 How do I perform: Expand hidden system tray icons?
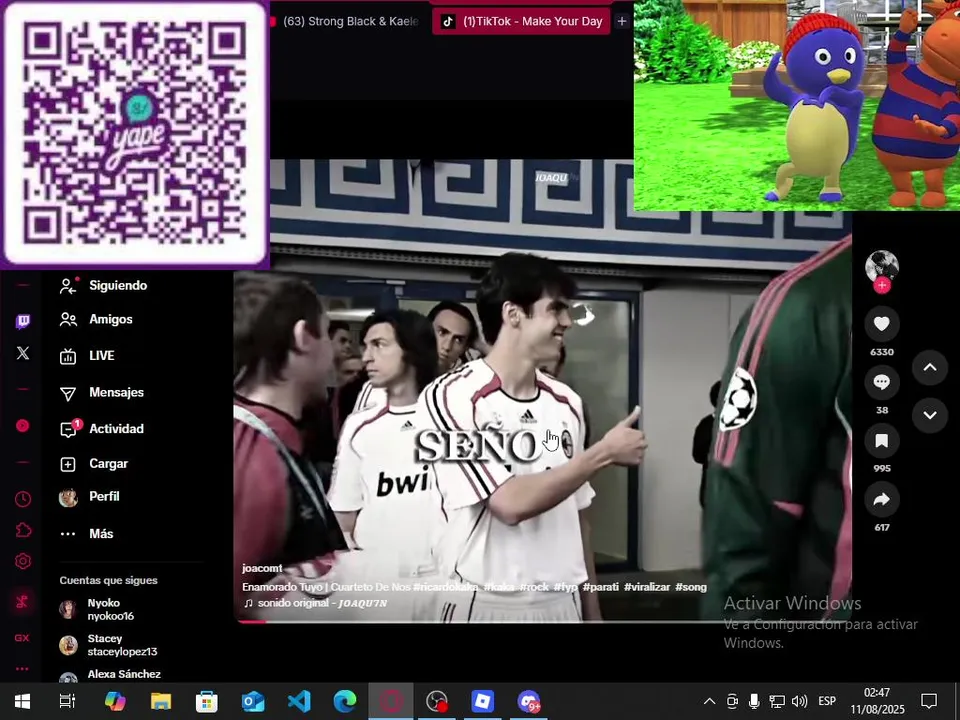click(x=709, y=702)
